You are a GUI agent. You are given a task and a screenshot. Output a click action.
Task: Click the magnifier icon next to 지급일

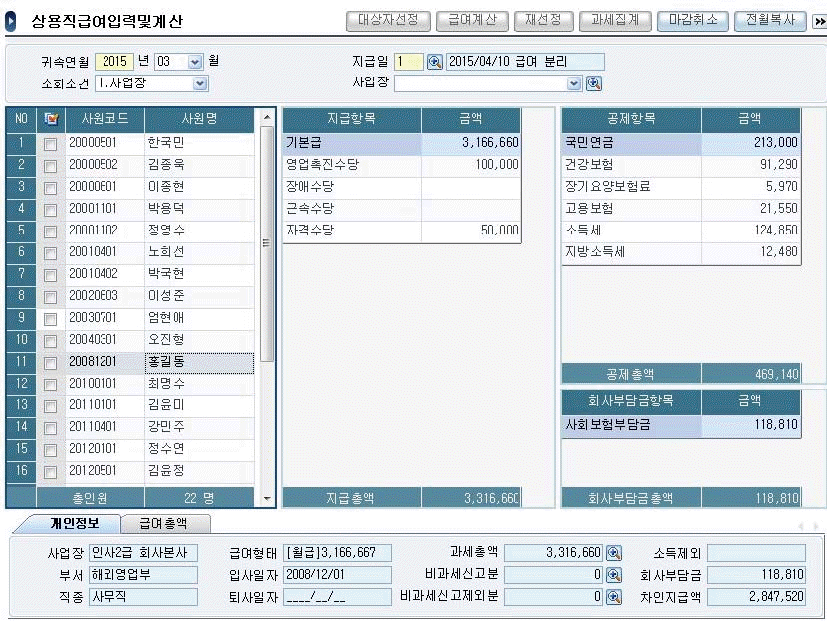[x=435, y=62]
